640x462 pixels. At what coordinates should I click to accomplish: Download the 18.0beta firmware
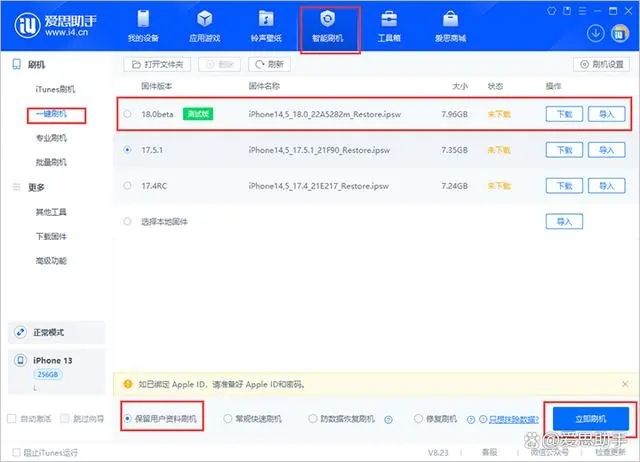(564, 114)
